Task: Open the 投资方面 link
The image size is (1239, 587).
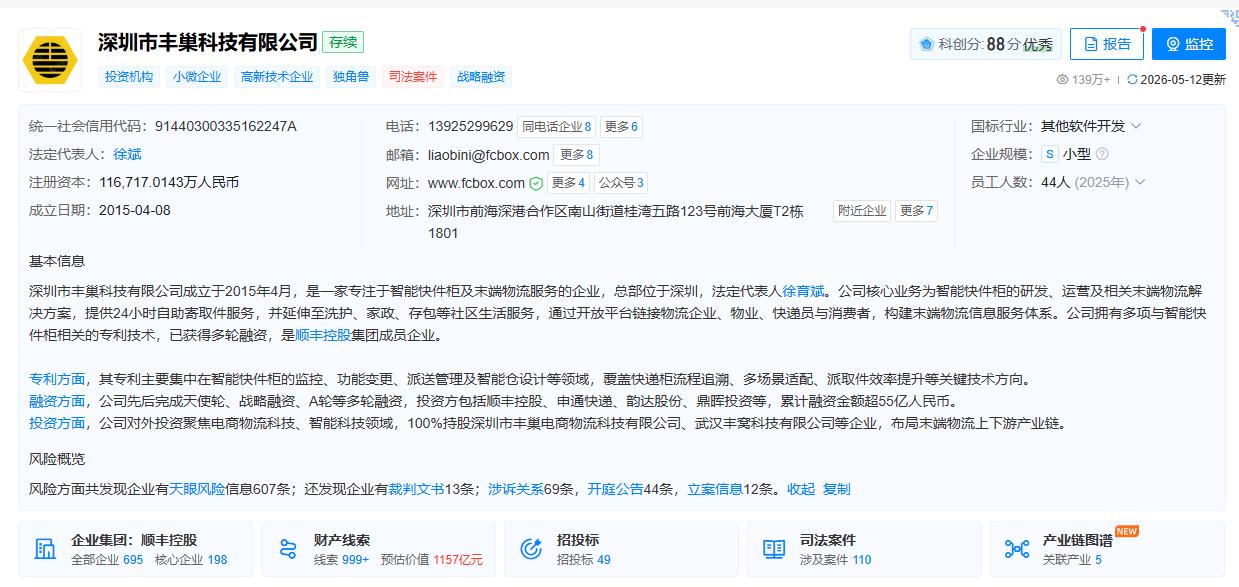Action: point(57,423)
